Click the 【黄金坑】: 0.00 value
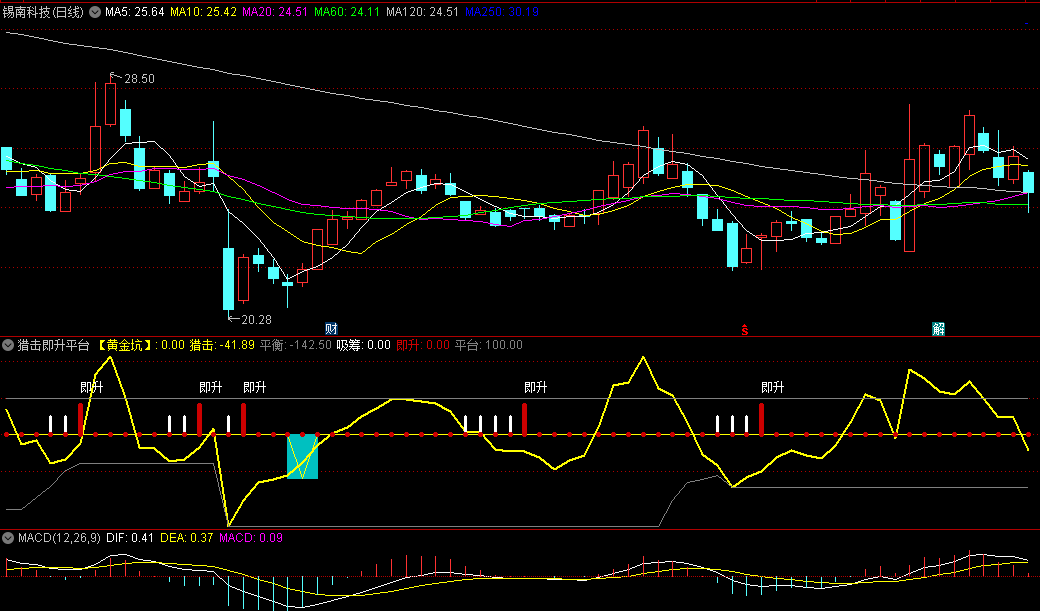 click(x=140, y=345)
